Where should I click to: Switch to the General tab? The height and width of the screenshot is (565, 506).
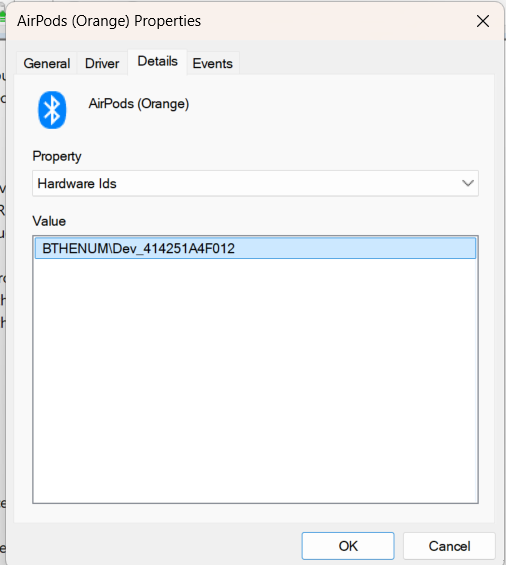[x=46, y=63]
